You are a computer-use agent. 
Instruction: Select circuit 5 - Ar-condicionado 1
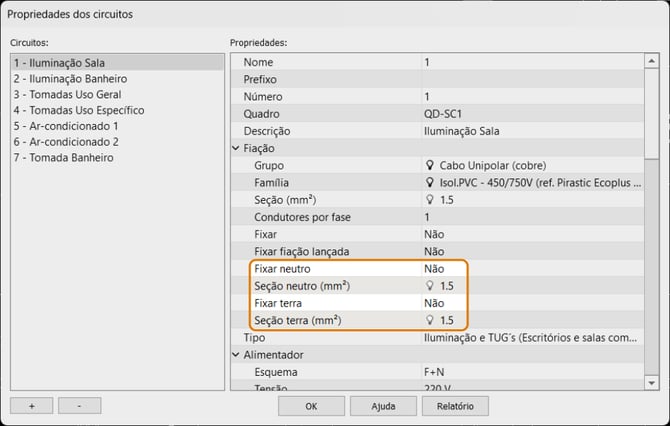[x=66, y=126]
